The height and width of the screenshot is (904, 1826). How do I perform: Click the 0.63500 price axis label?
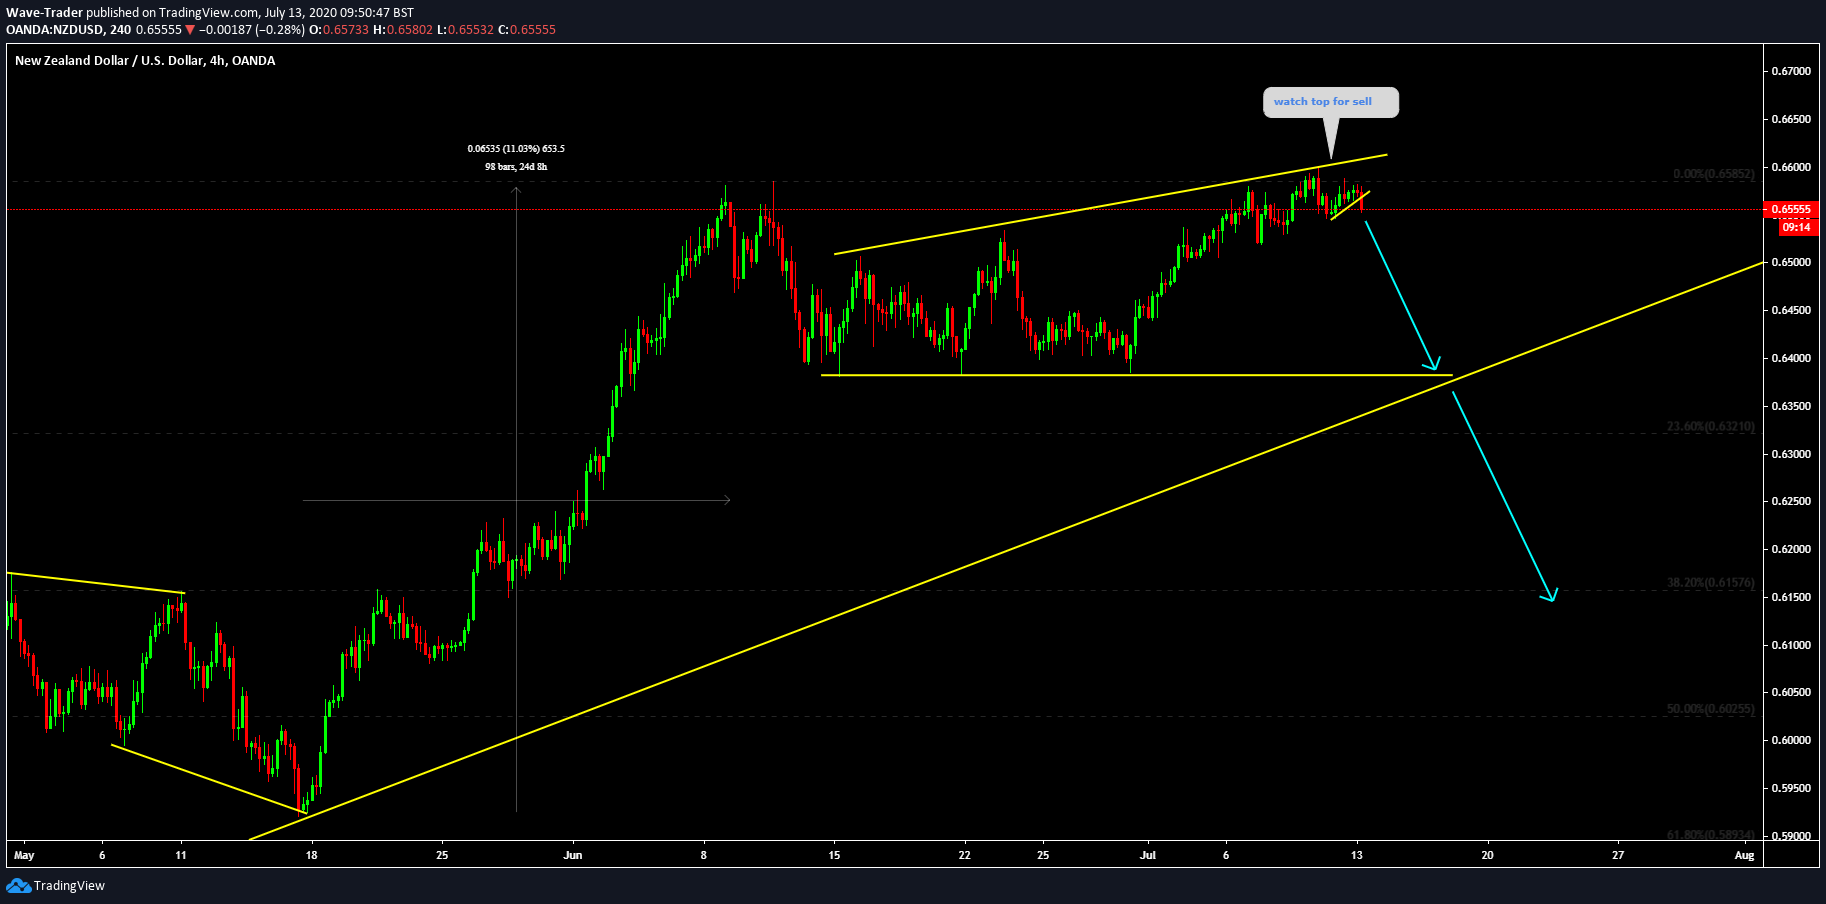click(1791, 406)
